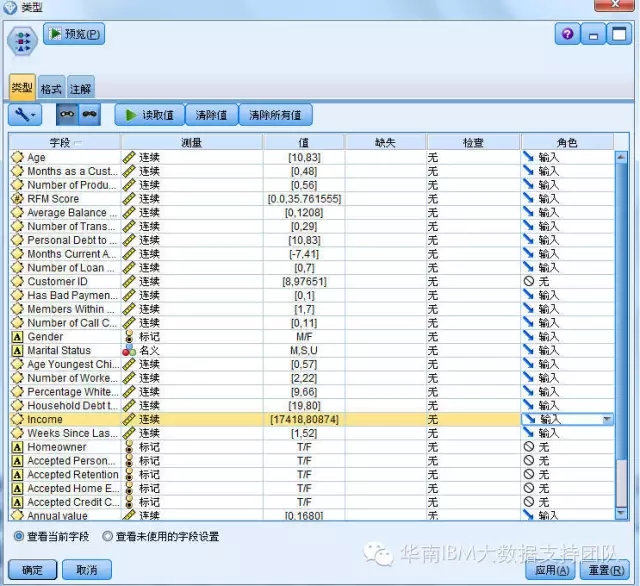The height and width of the screenshot is (586, 640).
Task: Open the wrench tools dropdown
Action: pyautogui.click(x=24, y=115)
